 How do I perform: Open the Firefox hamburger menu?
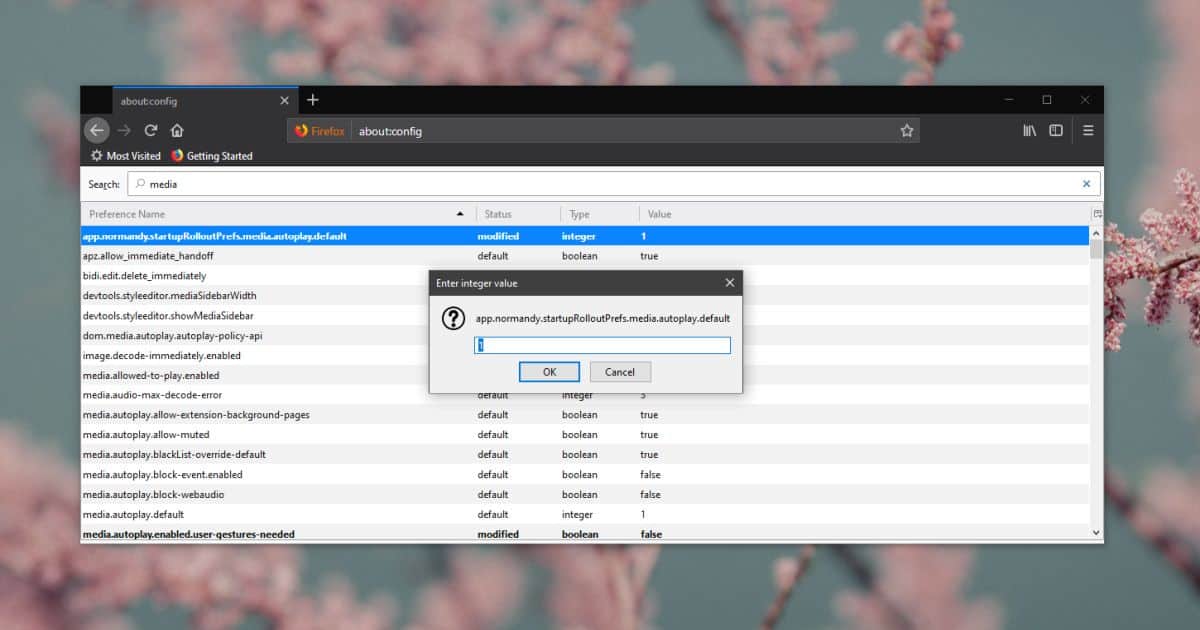click(x=1088, y=130)
